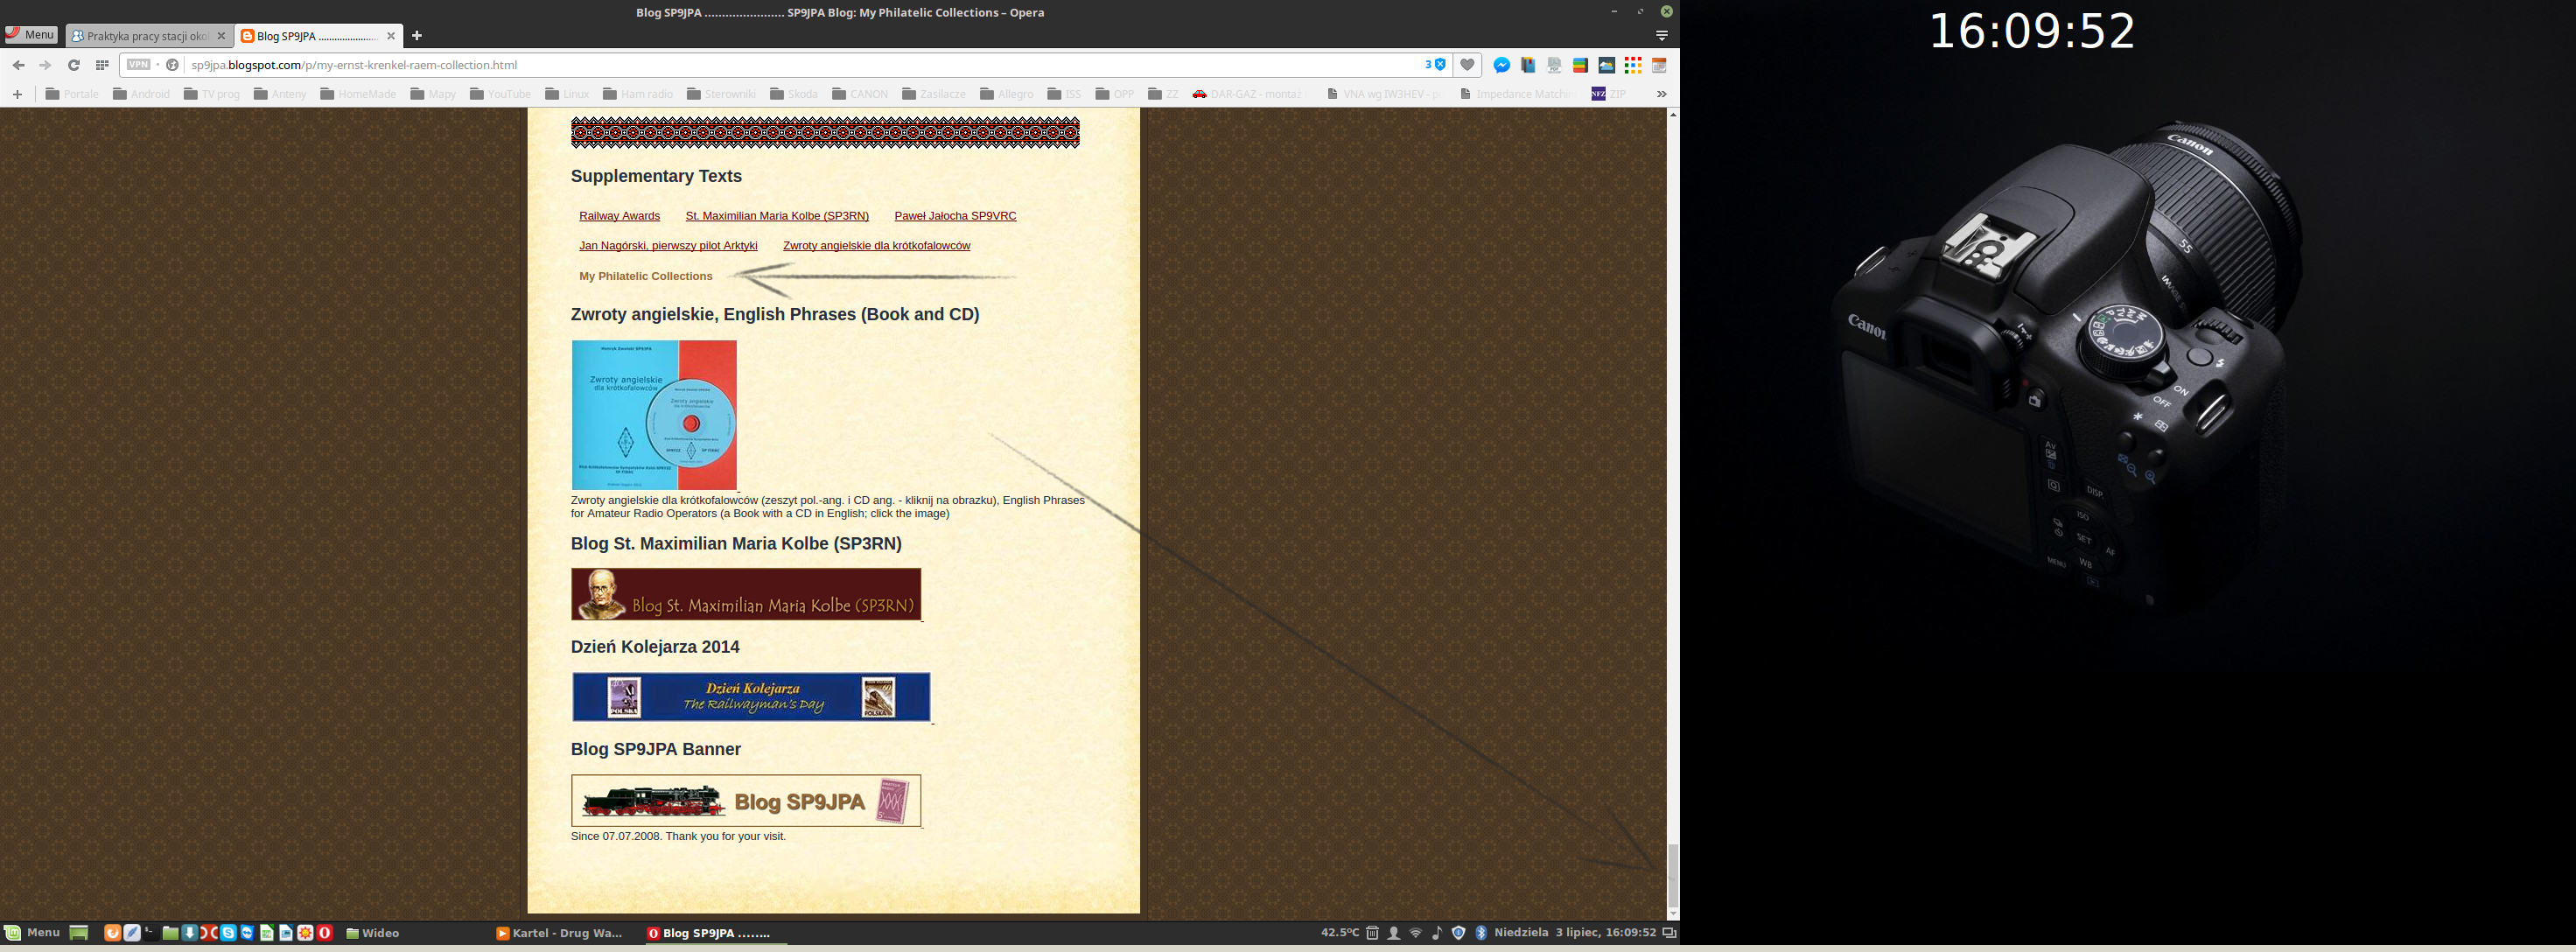Open the tab list dropdown menu
Screen dimensions: 2576x952
point(1661,36)
